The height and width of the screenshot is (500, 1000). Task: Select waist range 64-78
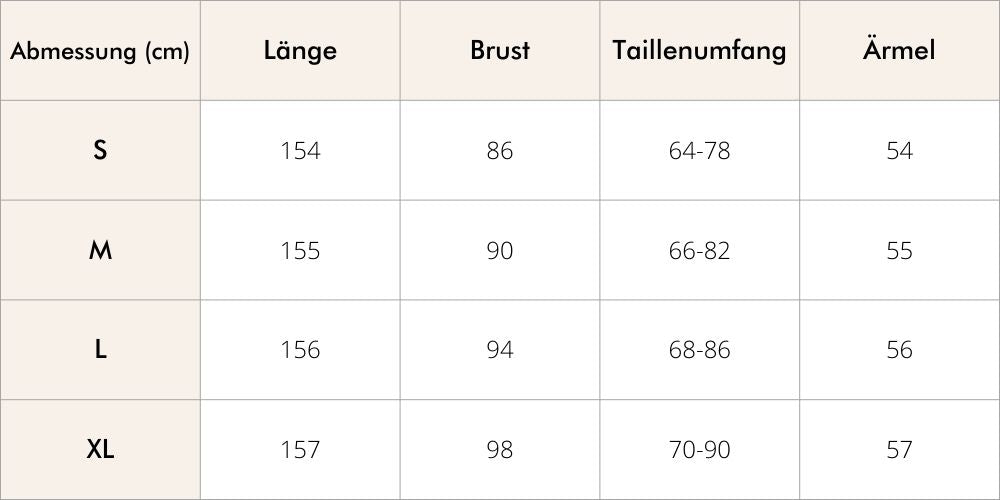click(x=700, y=151)
